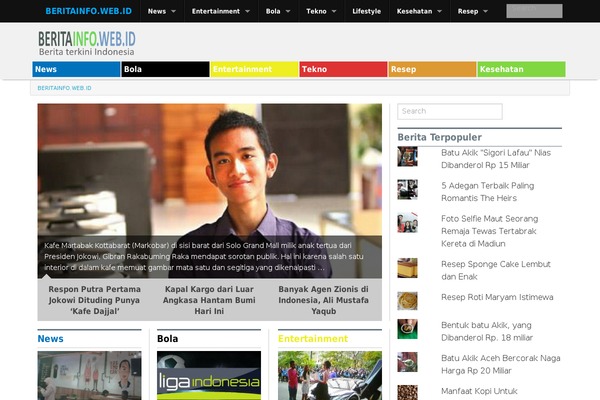Viewport: 600px width, 400px height.
Task: Expand the News dropdown arrow in top navigation
Action: coord(173,11)
